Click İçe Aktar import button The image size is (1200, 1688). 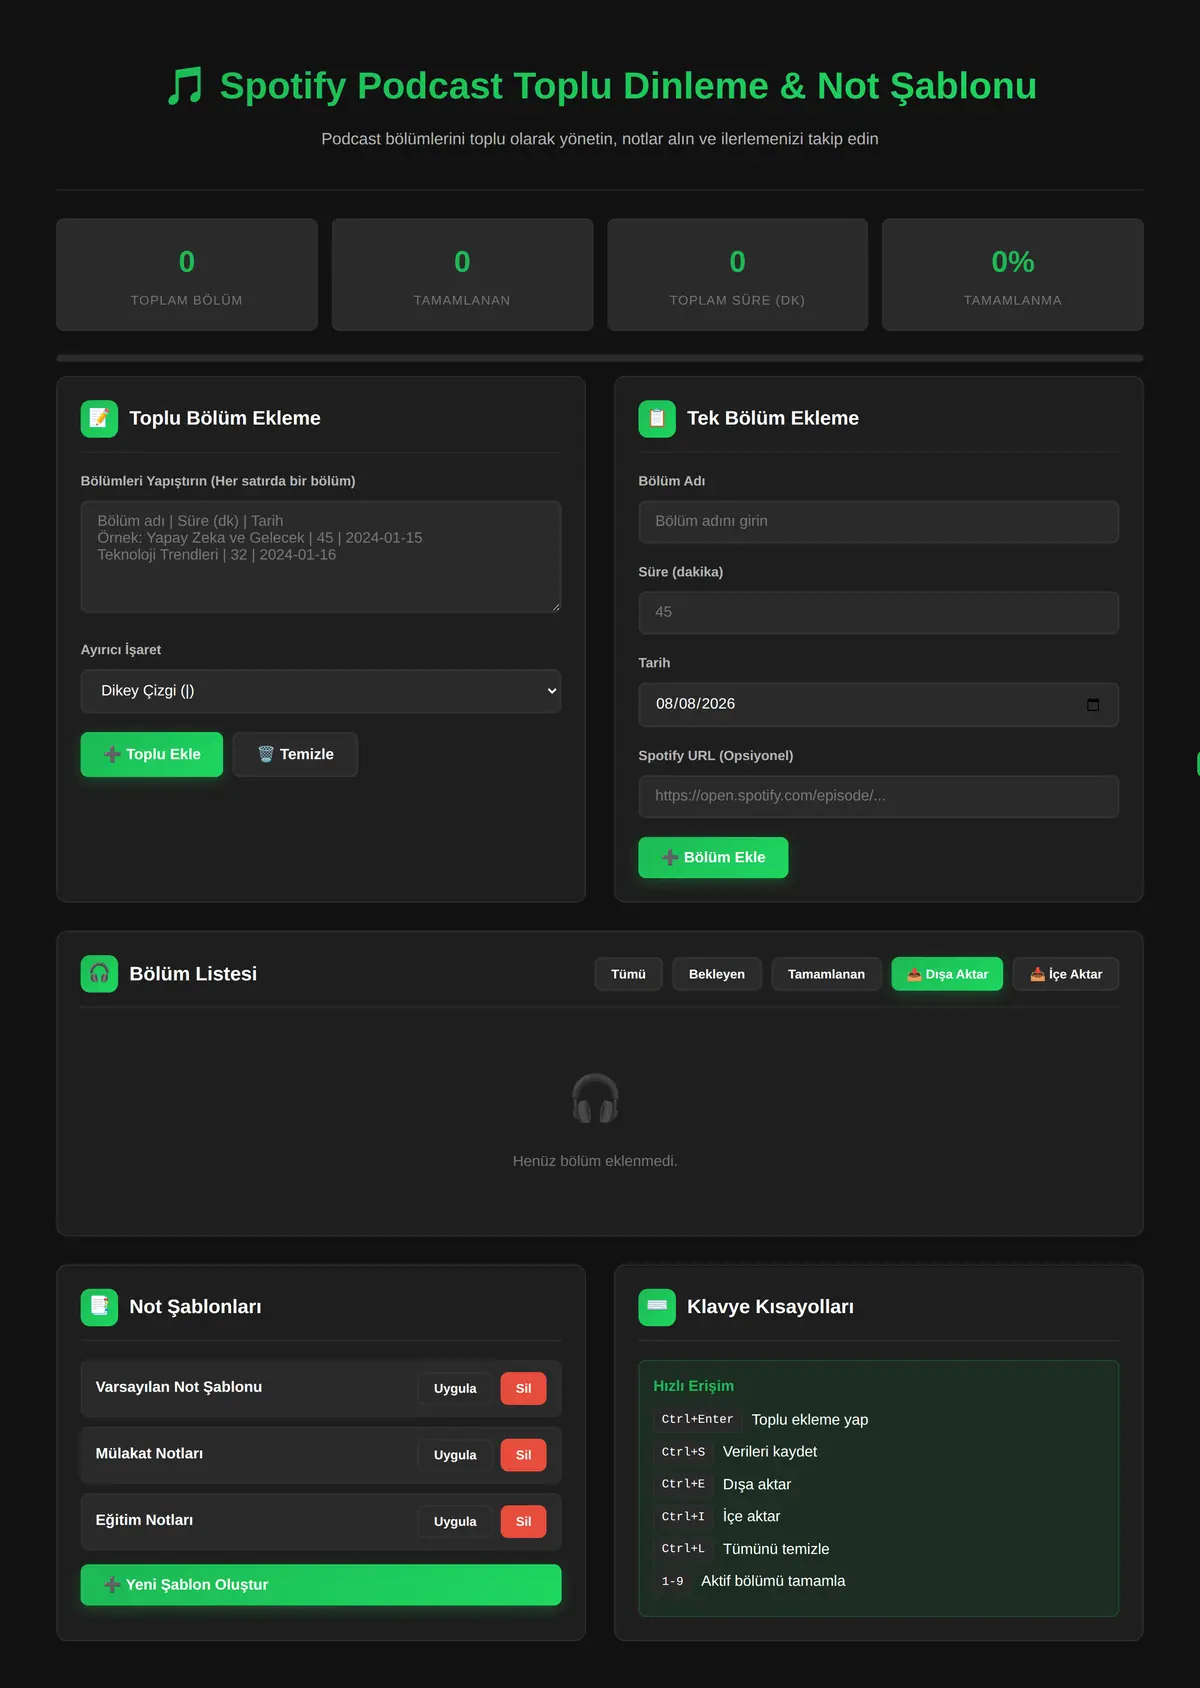pos(1066,974)
